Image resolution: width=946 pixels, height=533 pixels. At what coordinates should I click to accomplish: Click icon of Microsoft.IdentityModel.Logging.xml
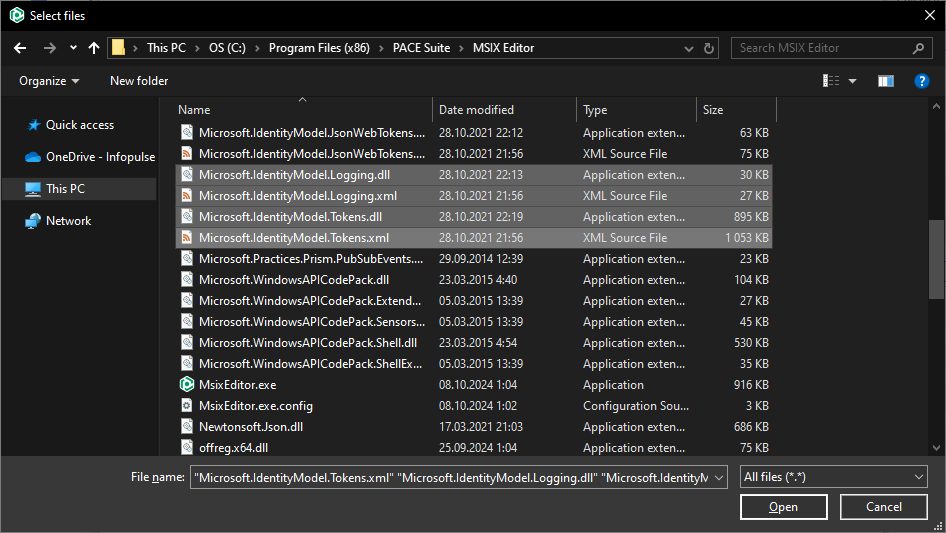coord(187,196)
